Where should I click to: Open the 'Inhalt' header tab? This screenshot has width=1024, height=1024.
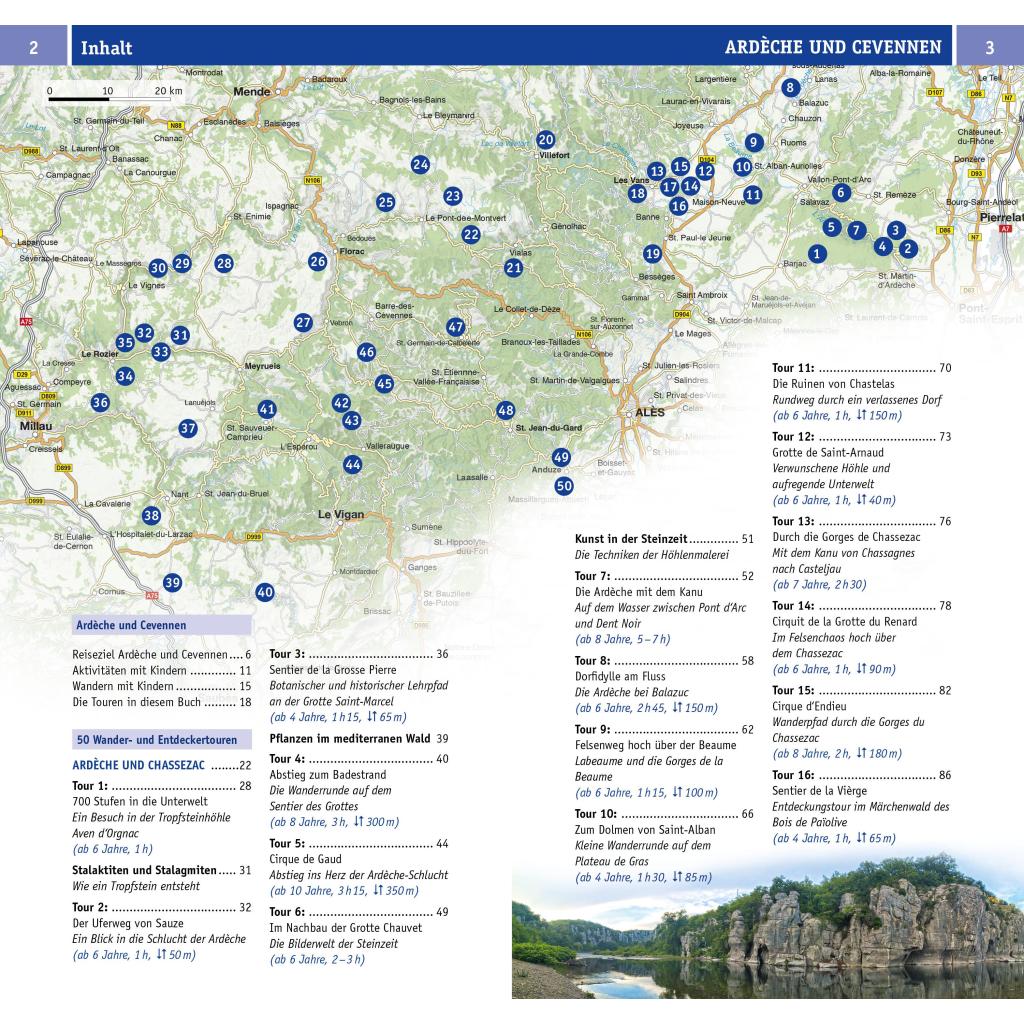(106, 48)
